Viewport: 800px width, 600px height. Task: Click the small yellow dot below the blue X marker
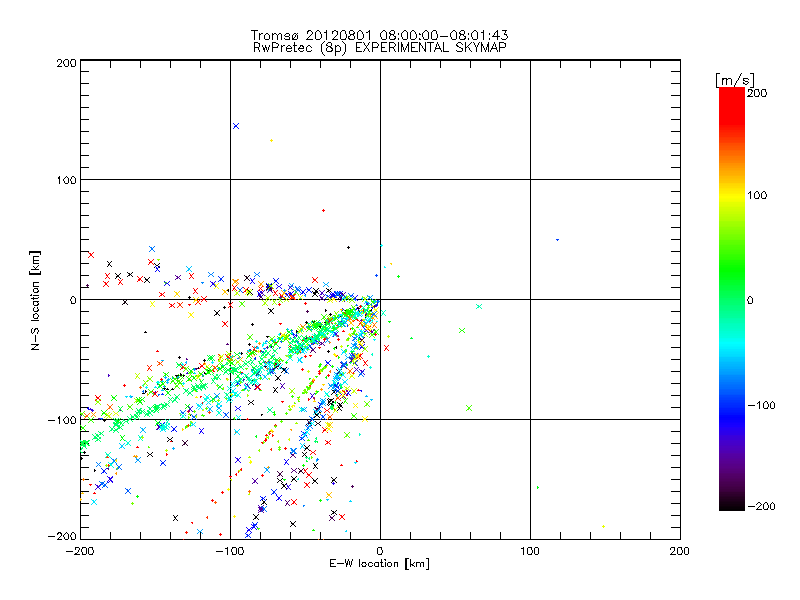(x=271, y=140)
